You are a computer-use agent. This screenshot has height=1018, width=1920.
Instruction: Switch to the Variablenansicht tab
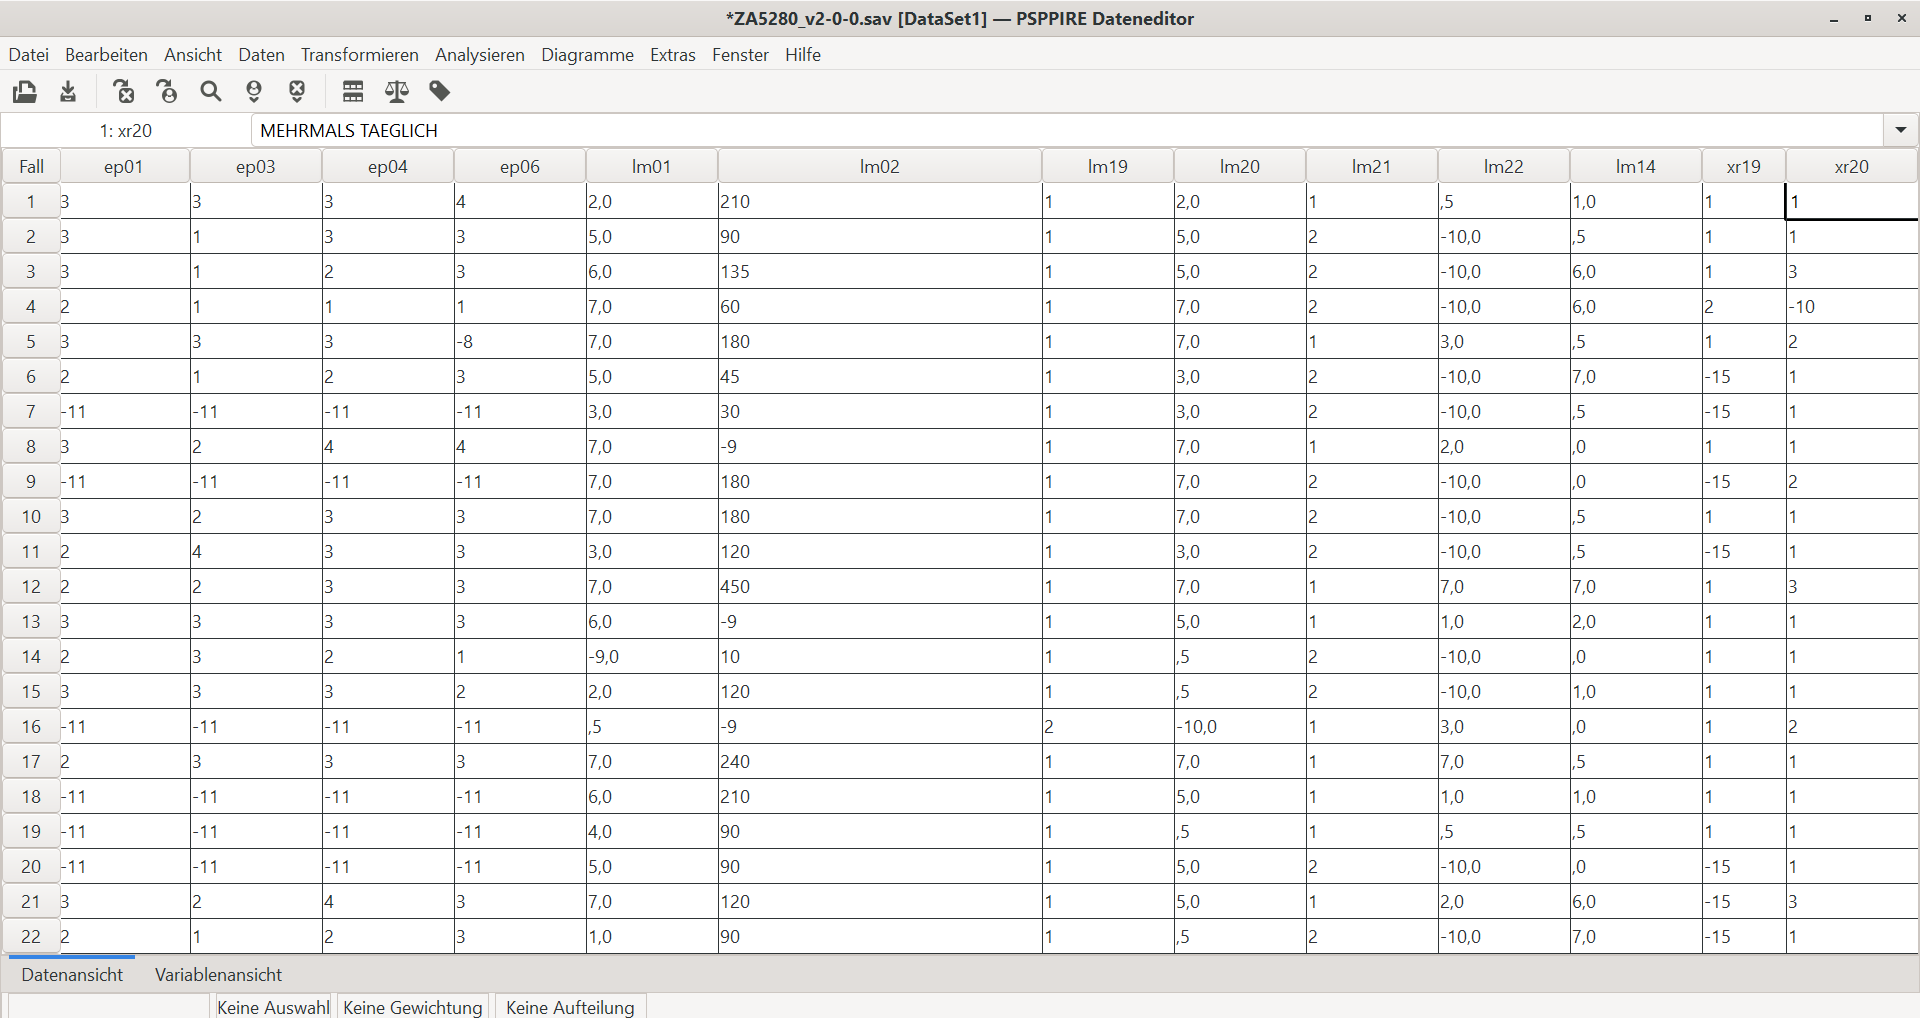click(x=218, y=975)
